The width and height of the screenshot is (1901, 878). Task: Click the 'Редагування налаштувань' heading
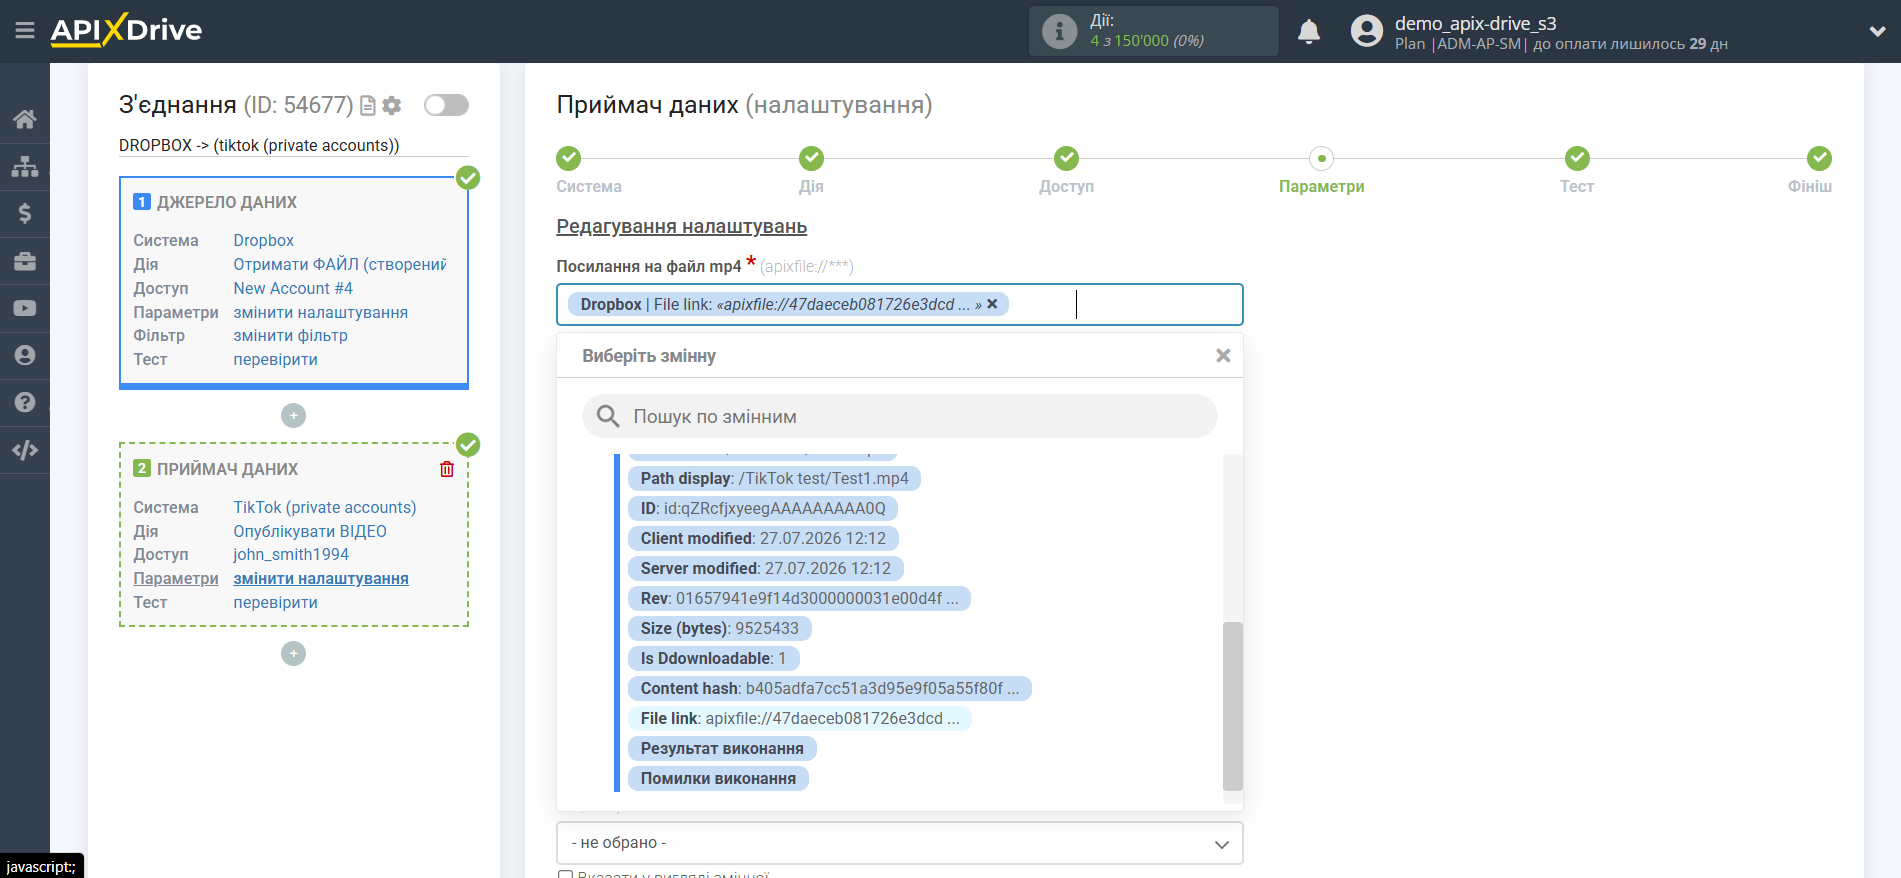click(x=682, y=227)
